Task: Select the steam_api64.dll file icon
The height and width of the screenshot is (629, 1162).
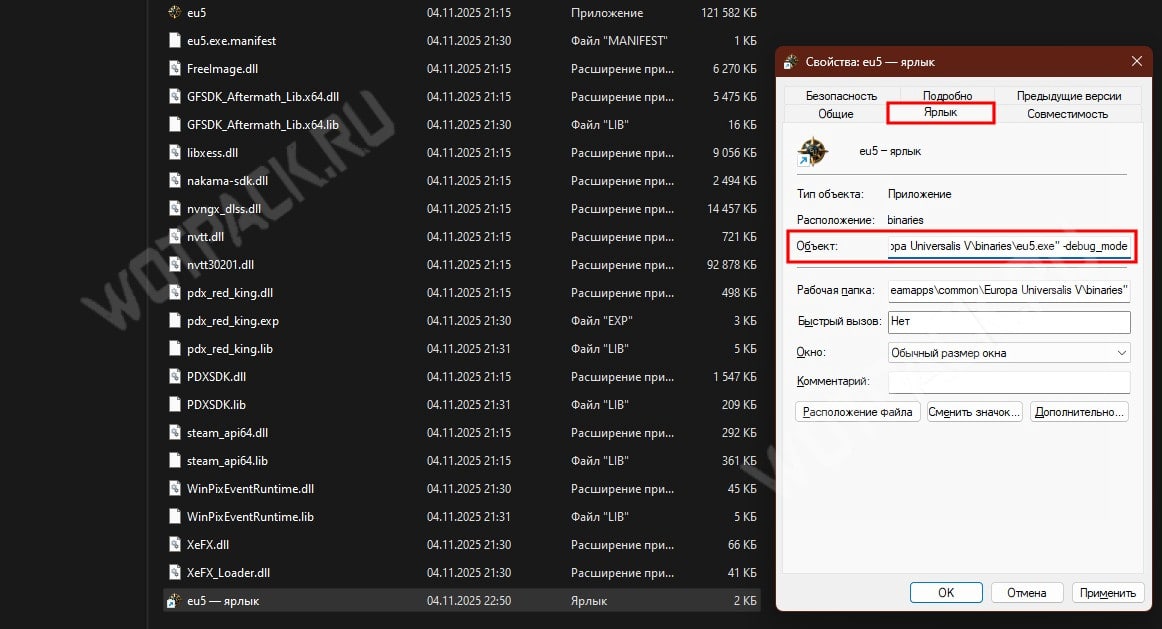Action: 174,433
